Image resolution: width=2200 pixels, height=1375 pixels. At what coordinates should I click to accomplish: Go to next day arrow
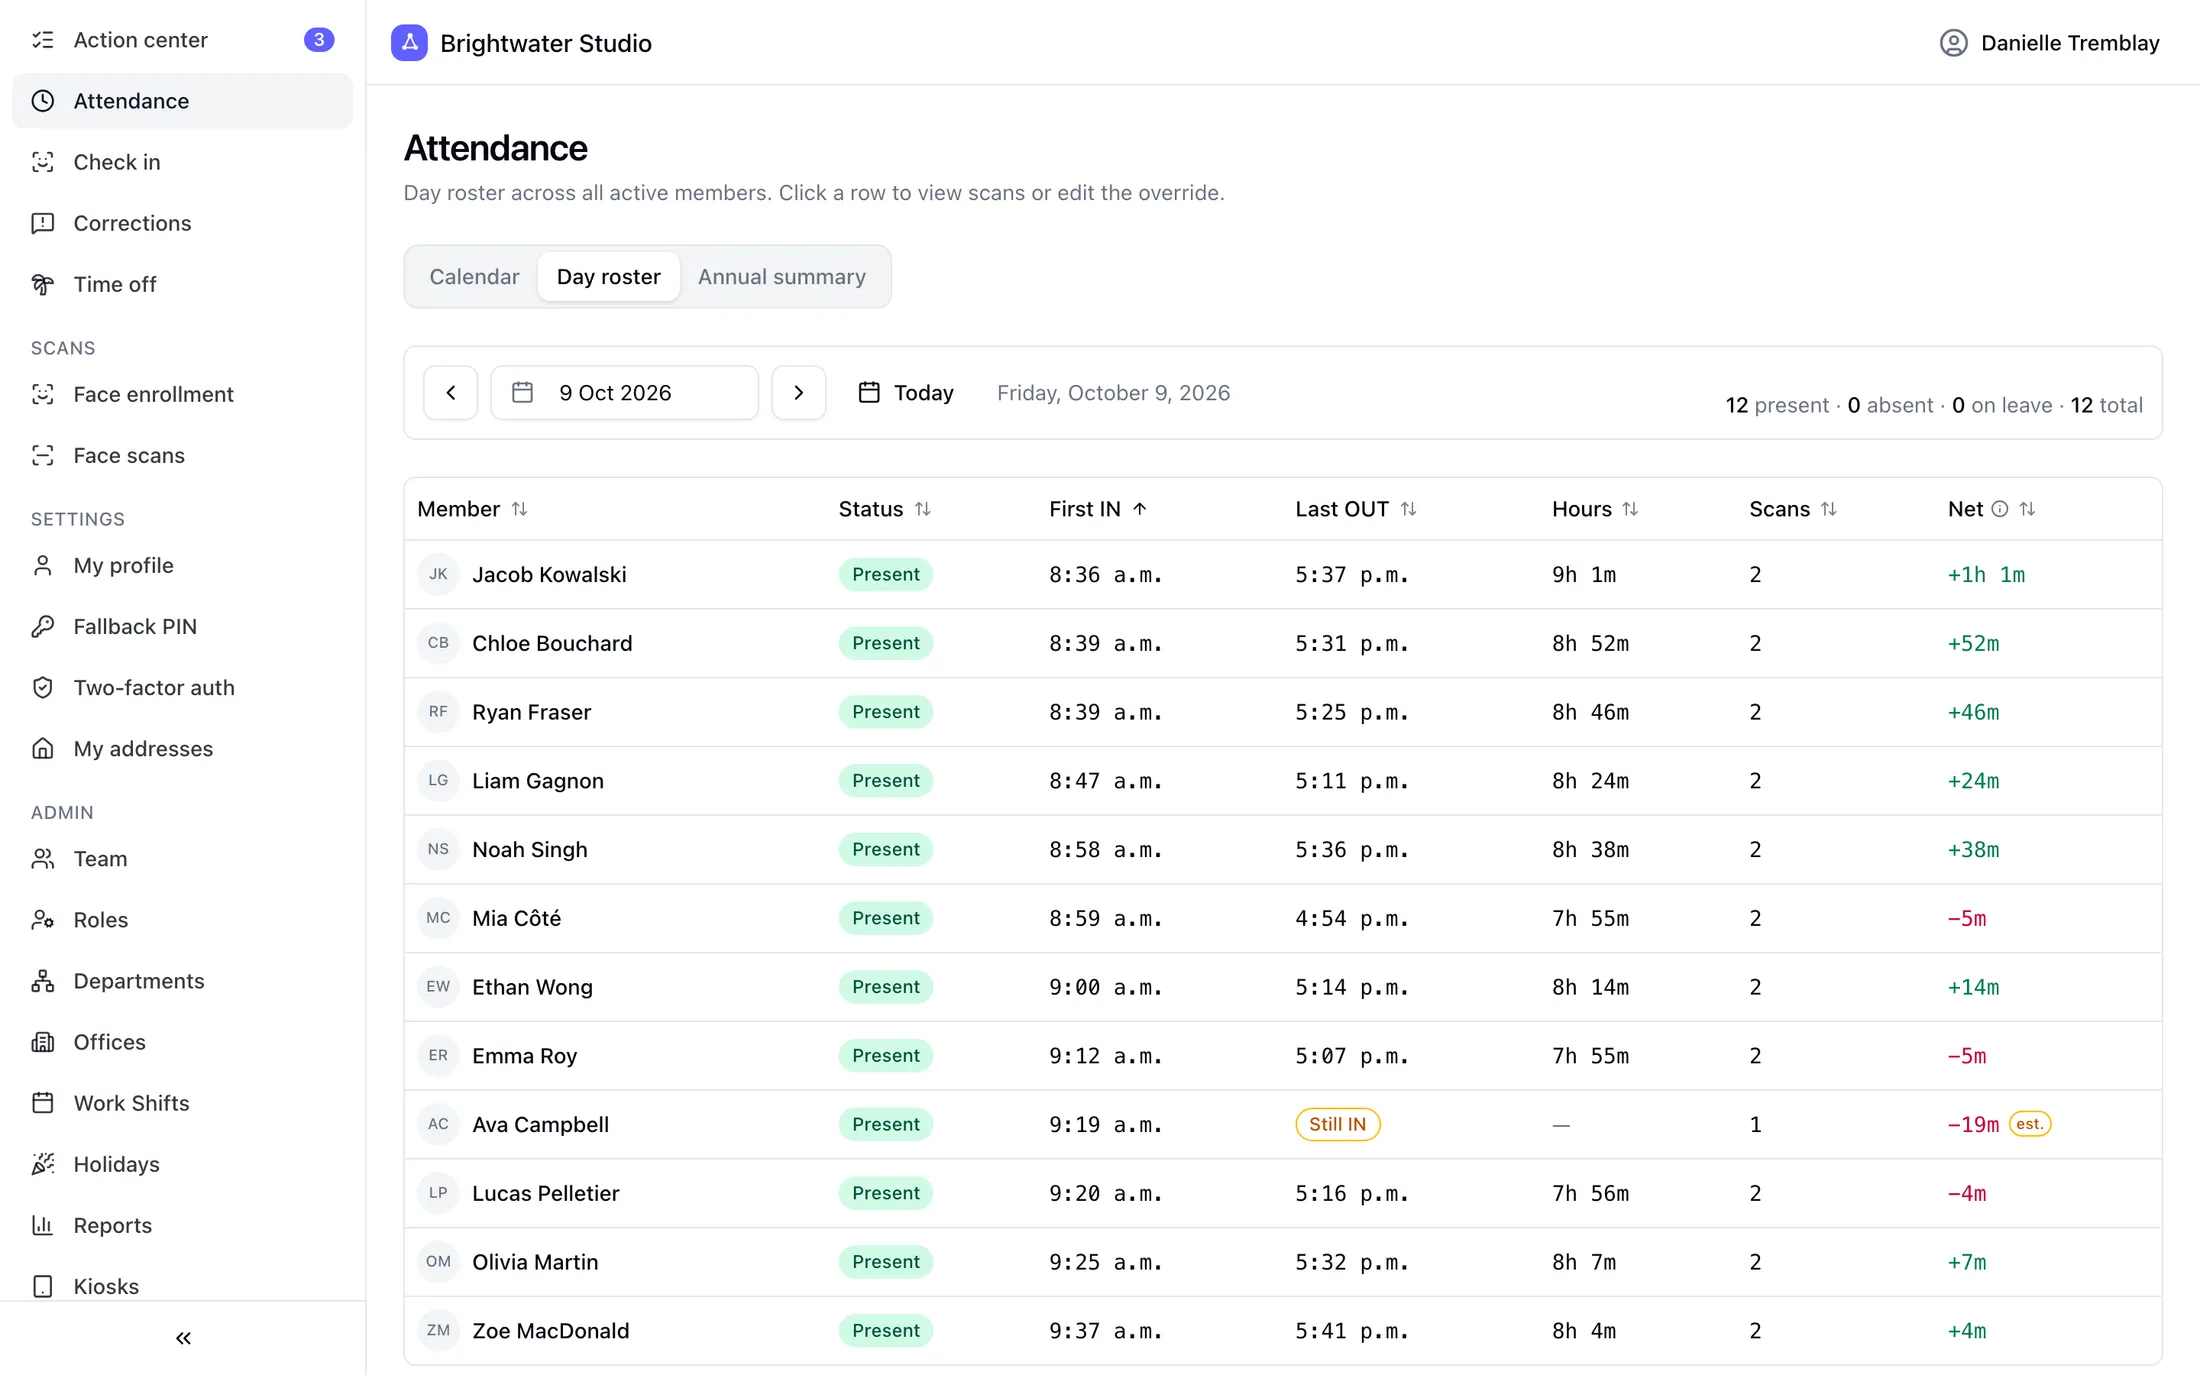(x=798, y=393)
